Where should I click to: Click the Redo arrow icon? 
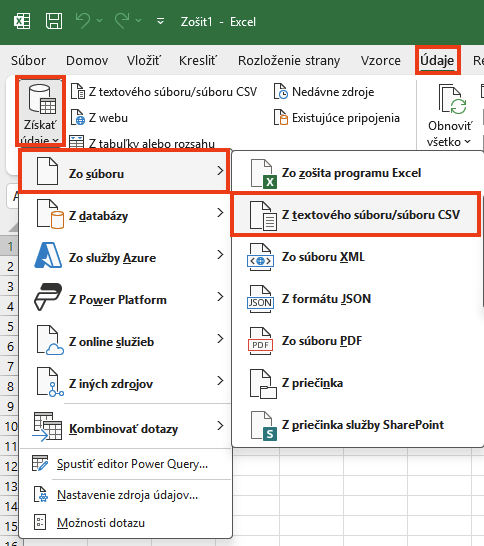[122, 21]
